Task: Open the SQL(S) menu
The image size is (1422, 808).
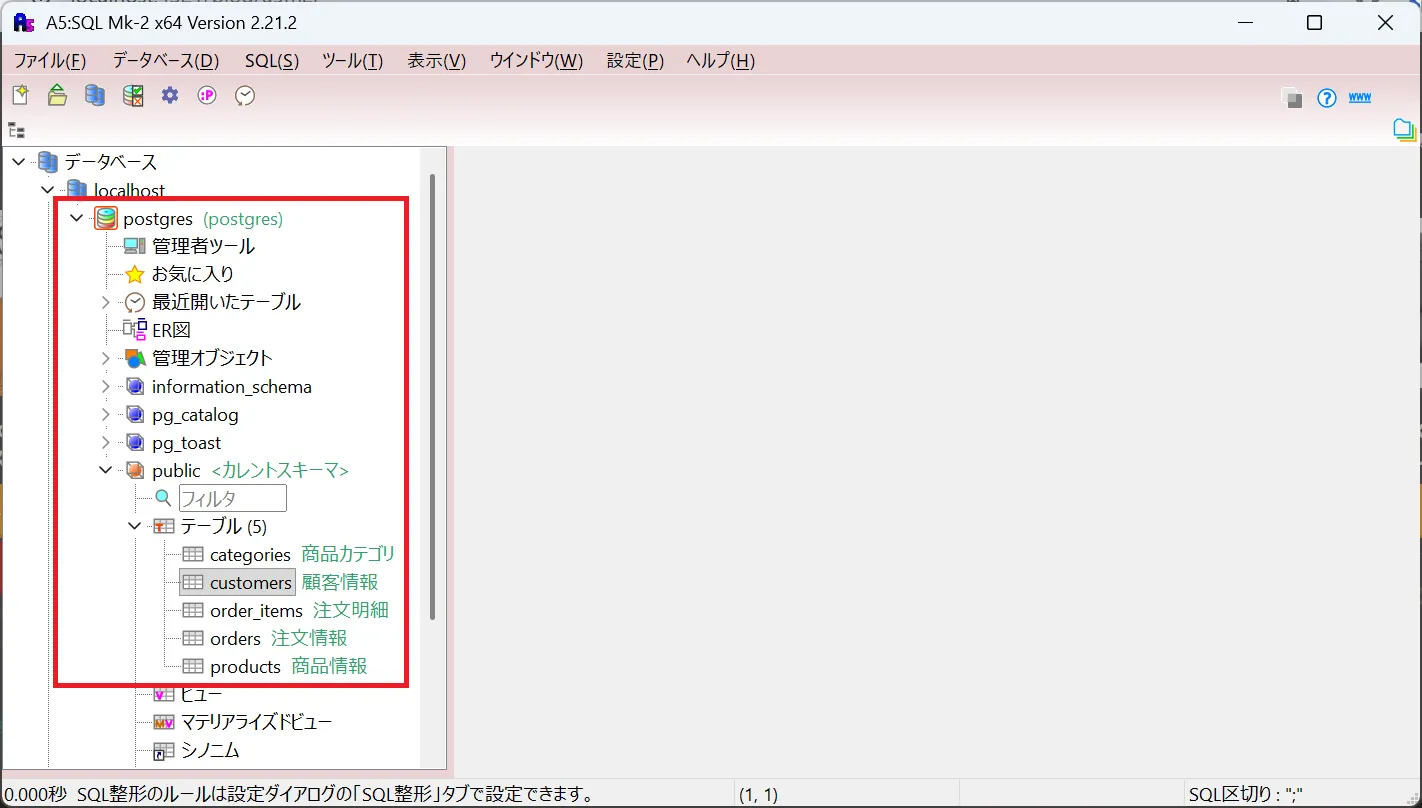Action: point(272,61)
